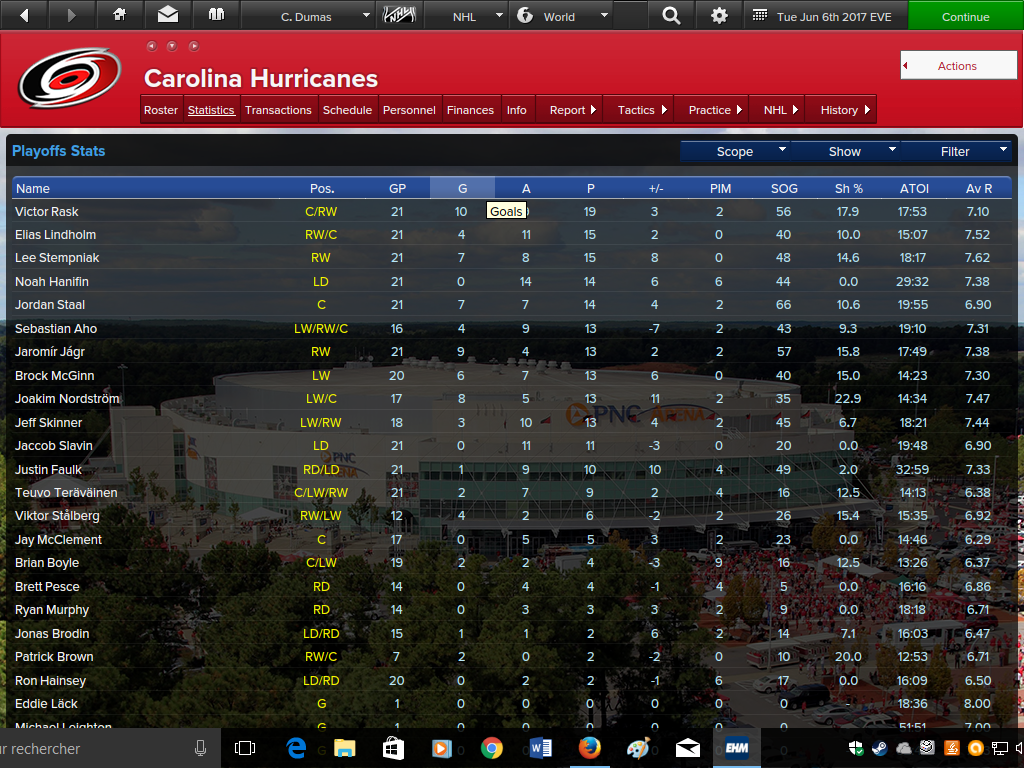Go back with the left arrow icon
Image resolution: width=1024 pixels, height=768 pixels.
click(24, 15)
